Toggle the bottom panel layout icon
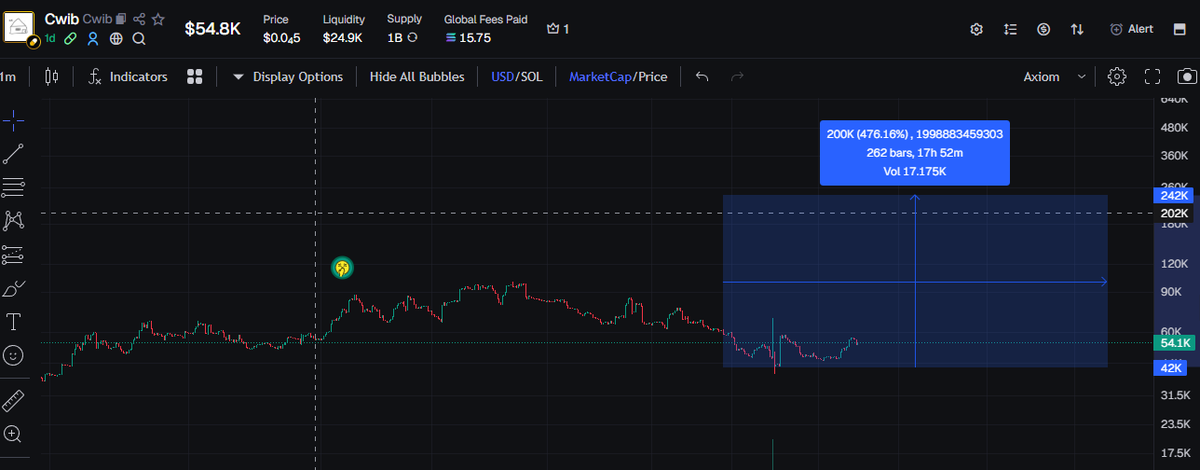Viewport: 1200px width, 470px height. pos(1179,29)
